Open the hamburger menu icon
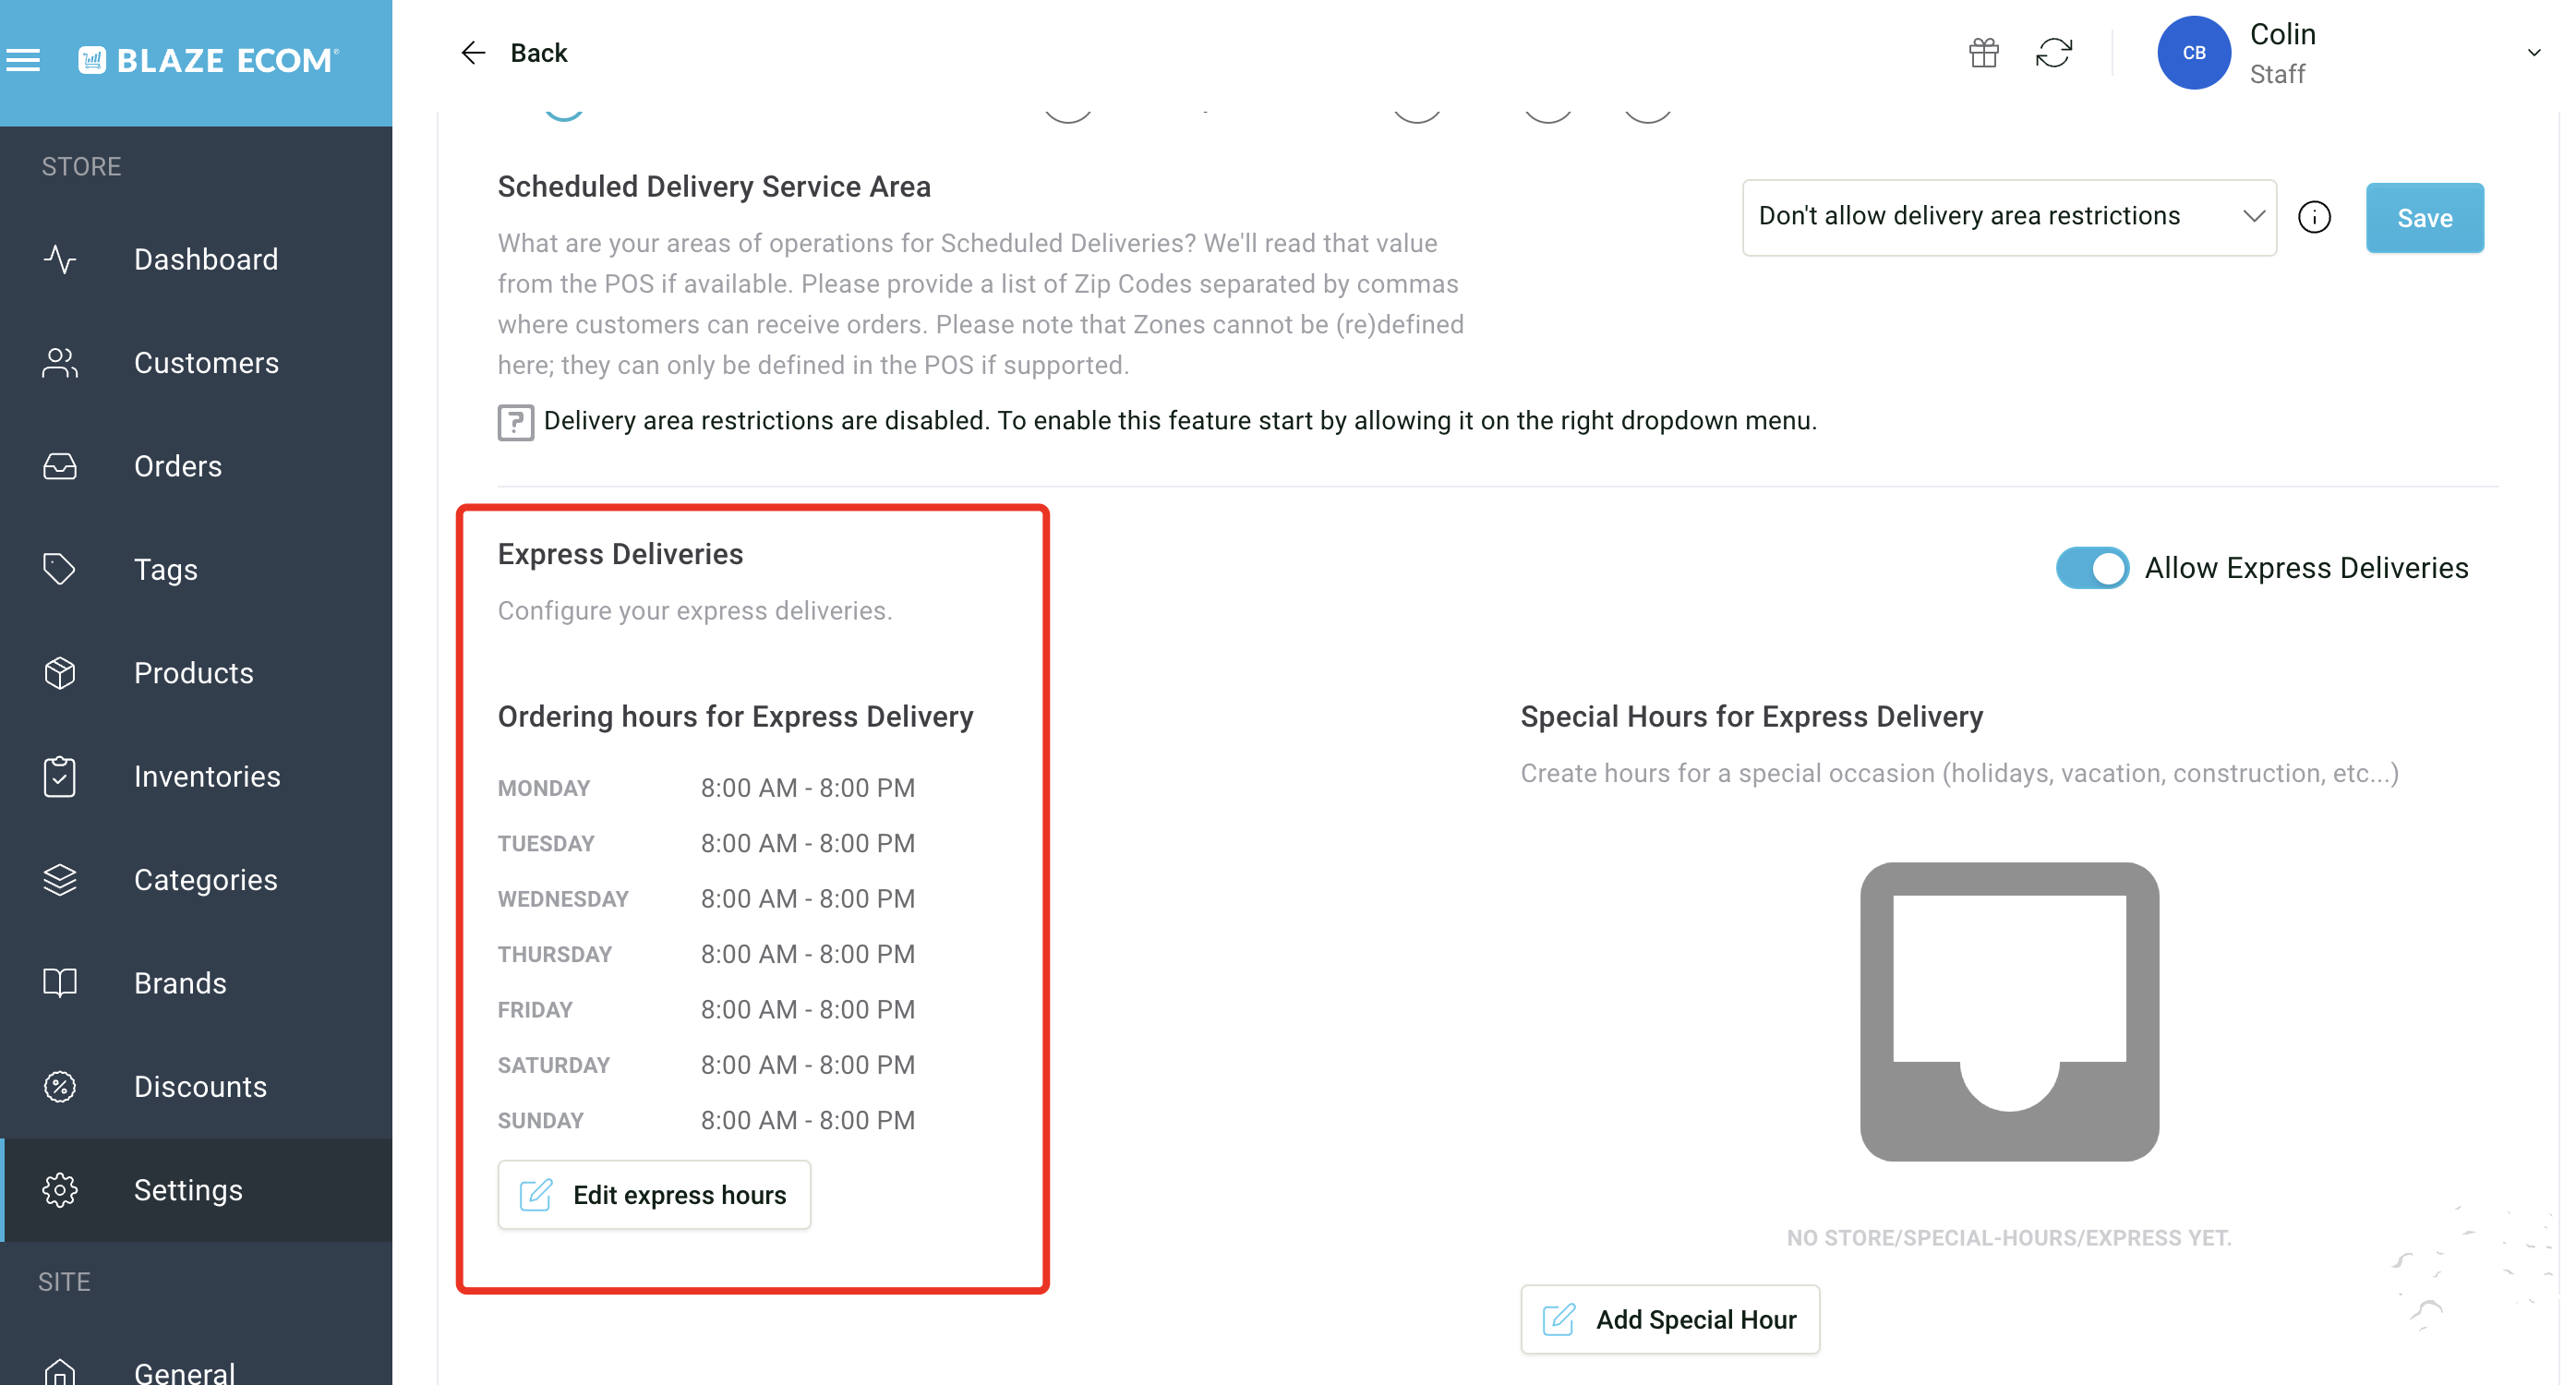2576x1385 pixels. (23, 61)
